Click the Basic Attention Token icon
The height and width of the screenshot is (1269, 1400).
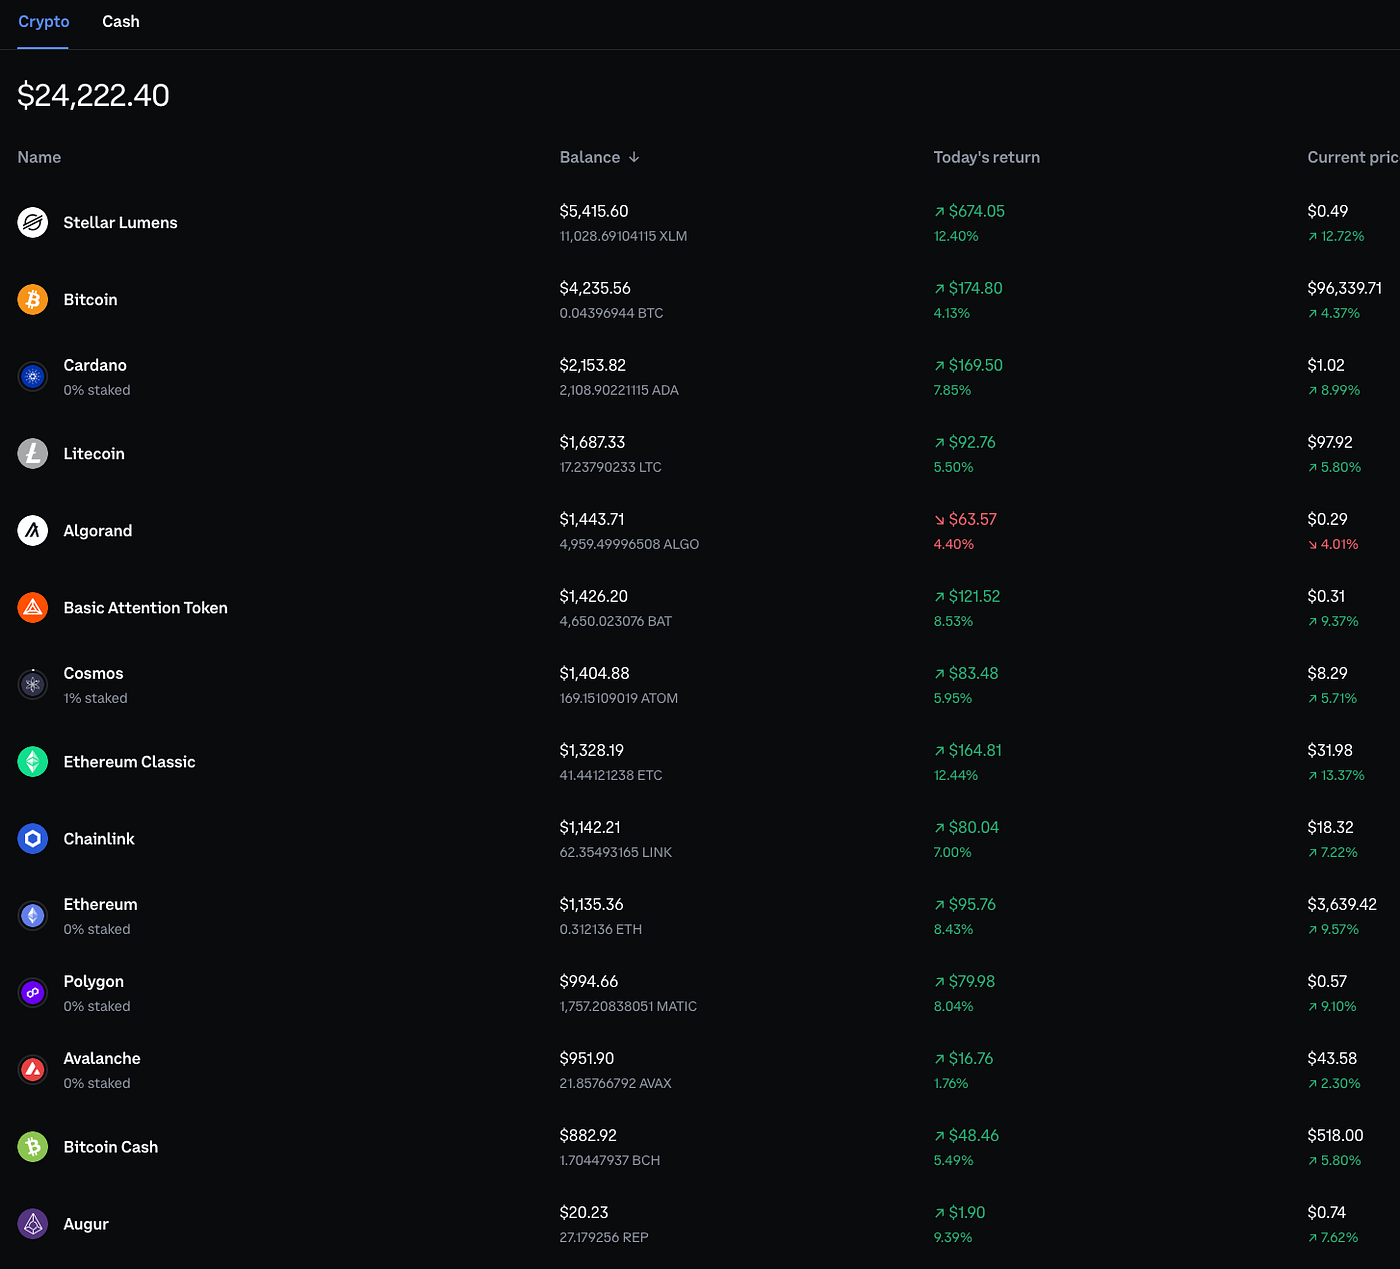pyautogui.click(x=33, y=607)
